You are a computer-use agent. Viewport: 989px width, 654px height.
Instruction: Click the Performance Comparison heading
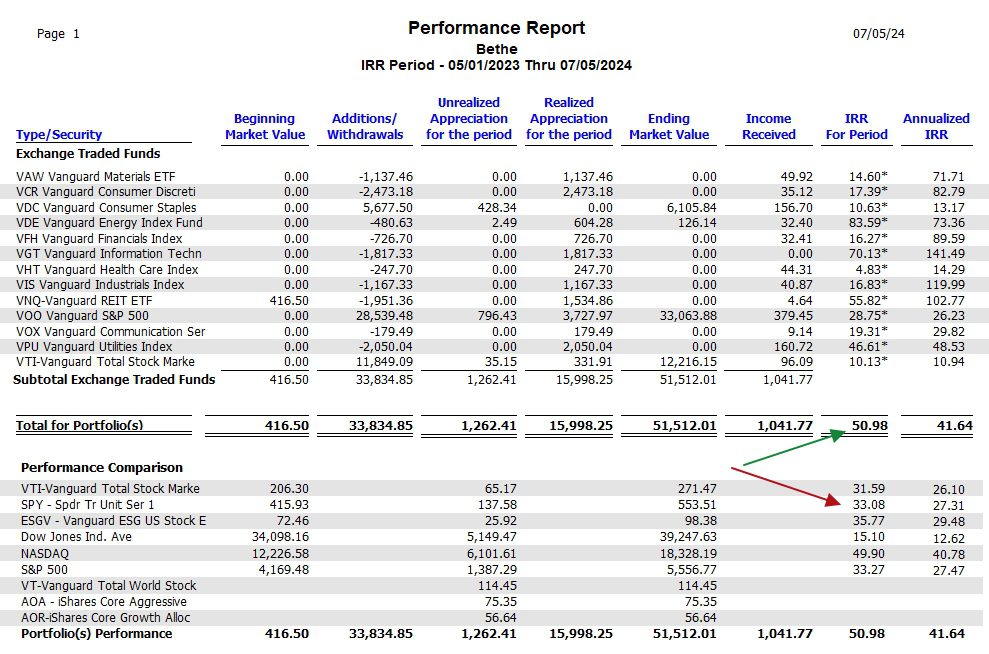click(x=102, y=467)
